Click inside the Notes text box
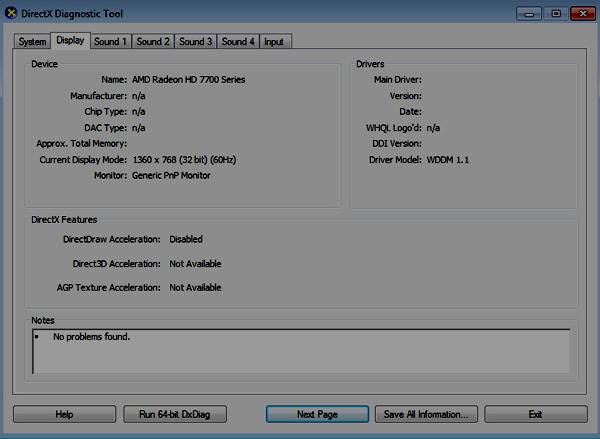Image resolution: width=600 pixels, height=439 pixels. pos(302,351)
